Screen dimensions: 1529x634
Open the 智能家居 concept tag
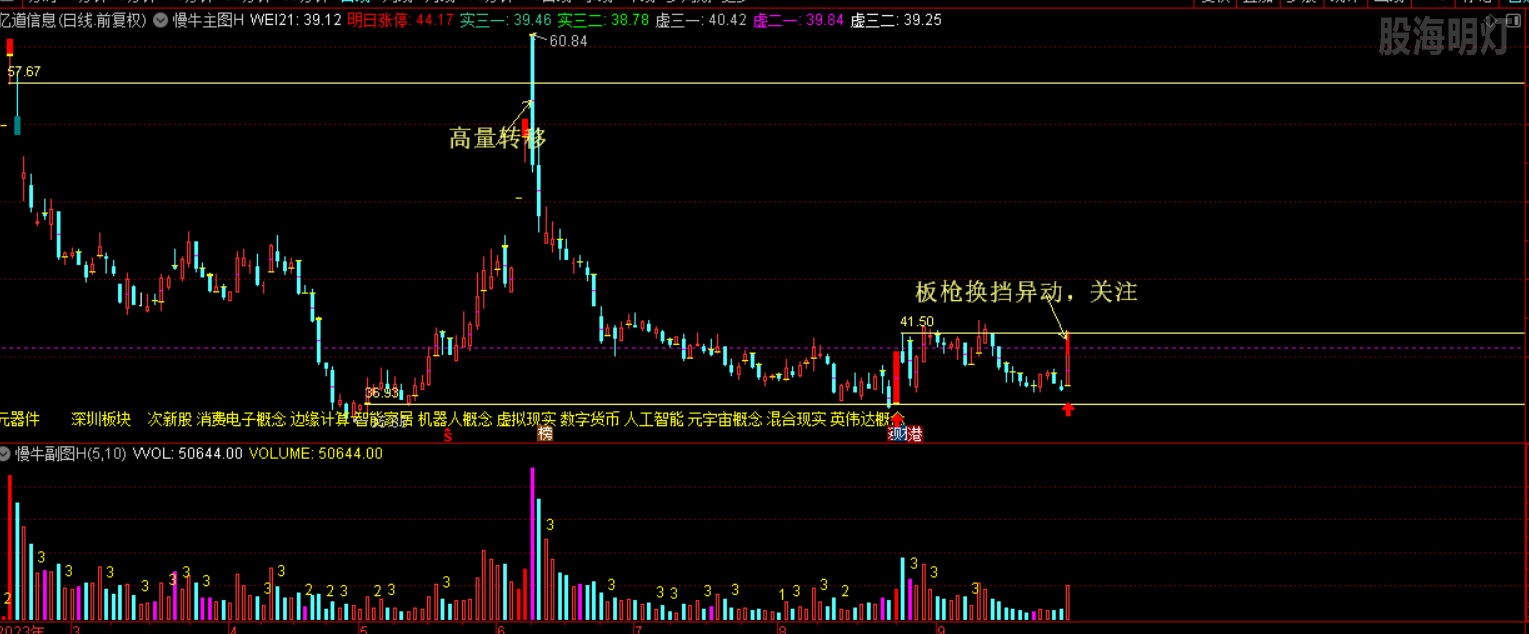click(x=383, y=419)
